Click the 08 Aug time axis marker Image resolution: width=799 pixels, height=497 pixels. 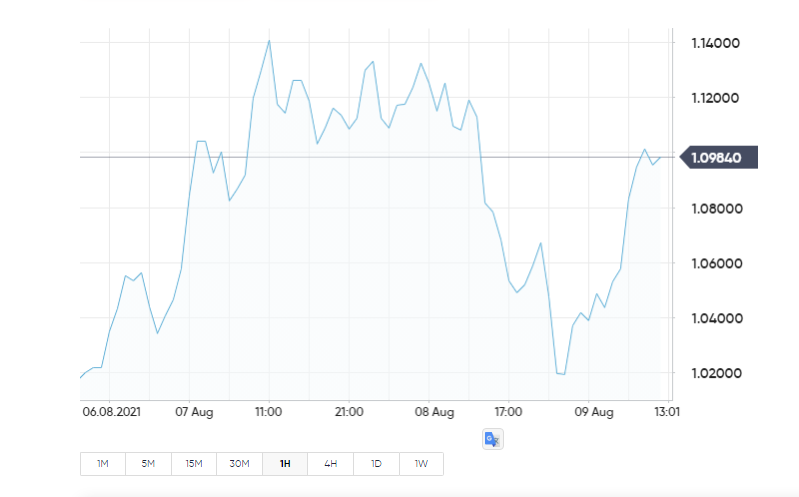434,411
